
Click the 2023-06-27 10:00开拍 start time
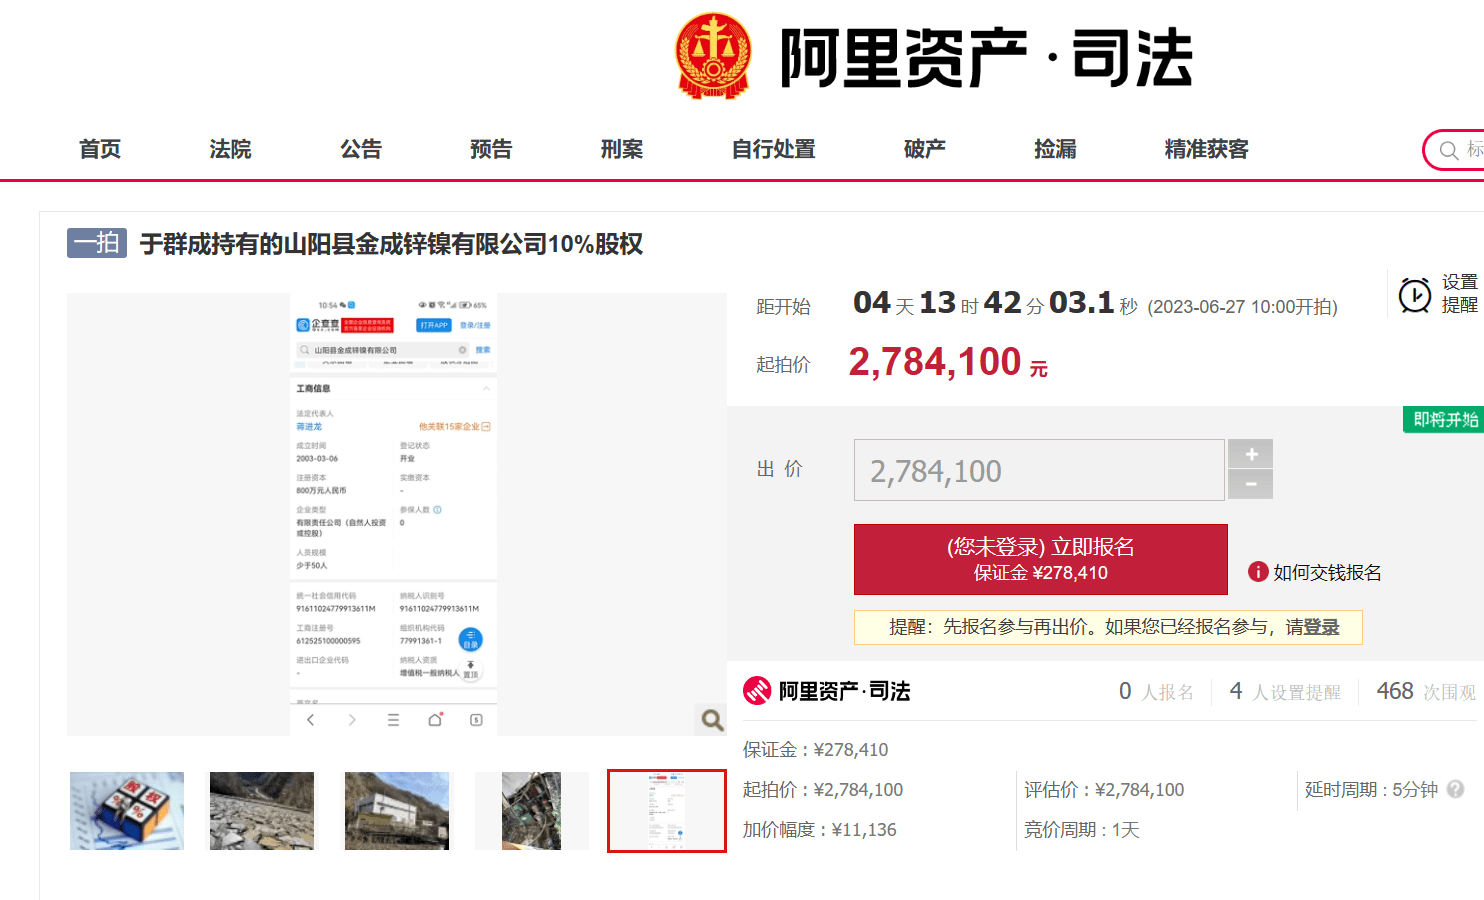pyautogui.click(x=1242, y=307)
